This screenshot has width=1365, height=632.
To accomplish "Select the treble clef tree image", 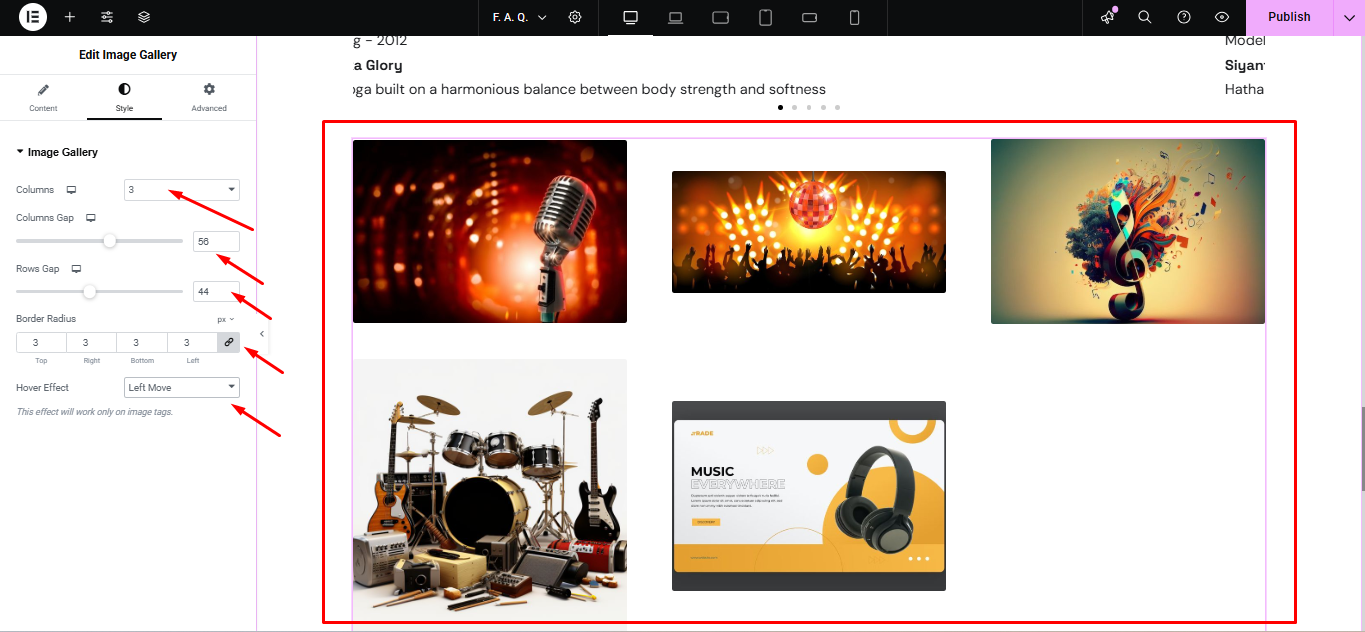I will (1128, 231).
